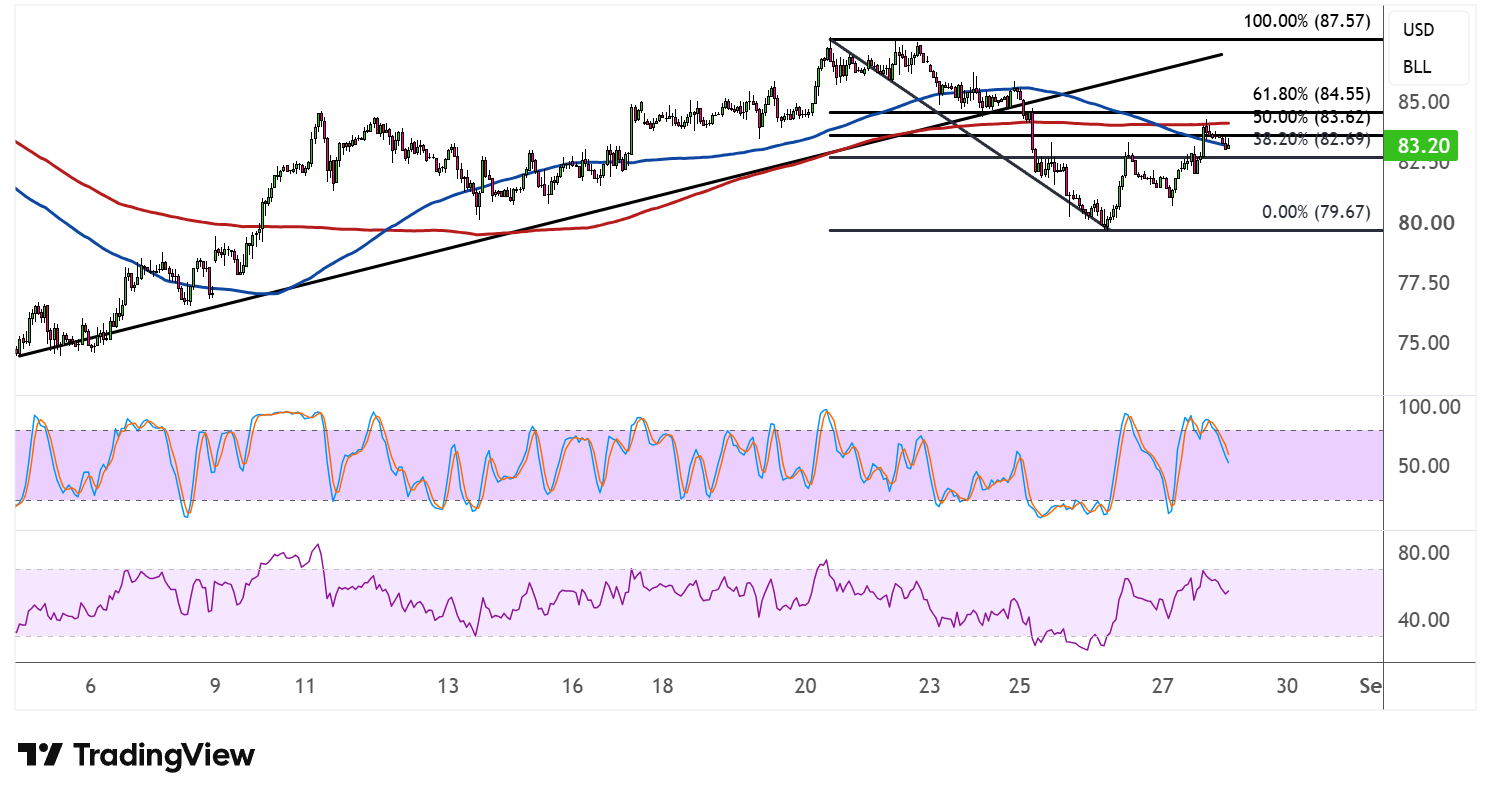Select date 18 on the time axis
This screenshot has height=800, width=1491.
pyautogui.click(x=662, y=687)
